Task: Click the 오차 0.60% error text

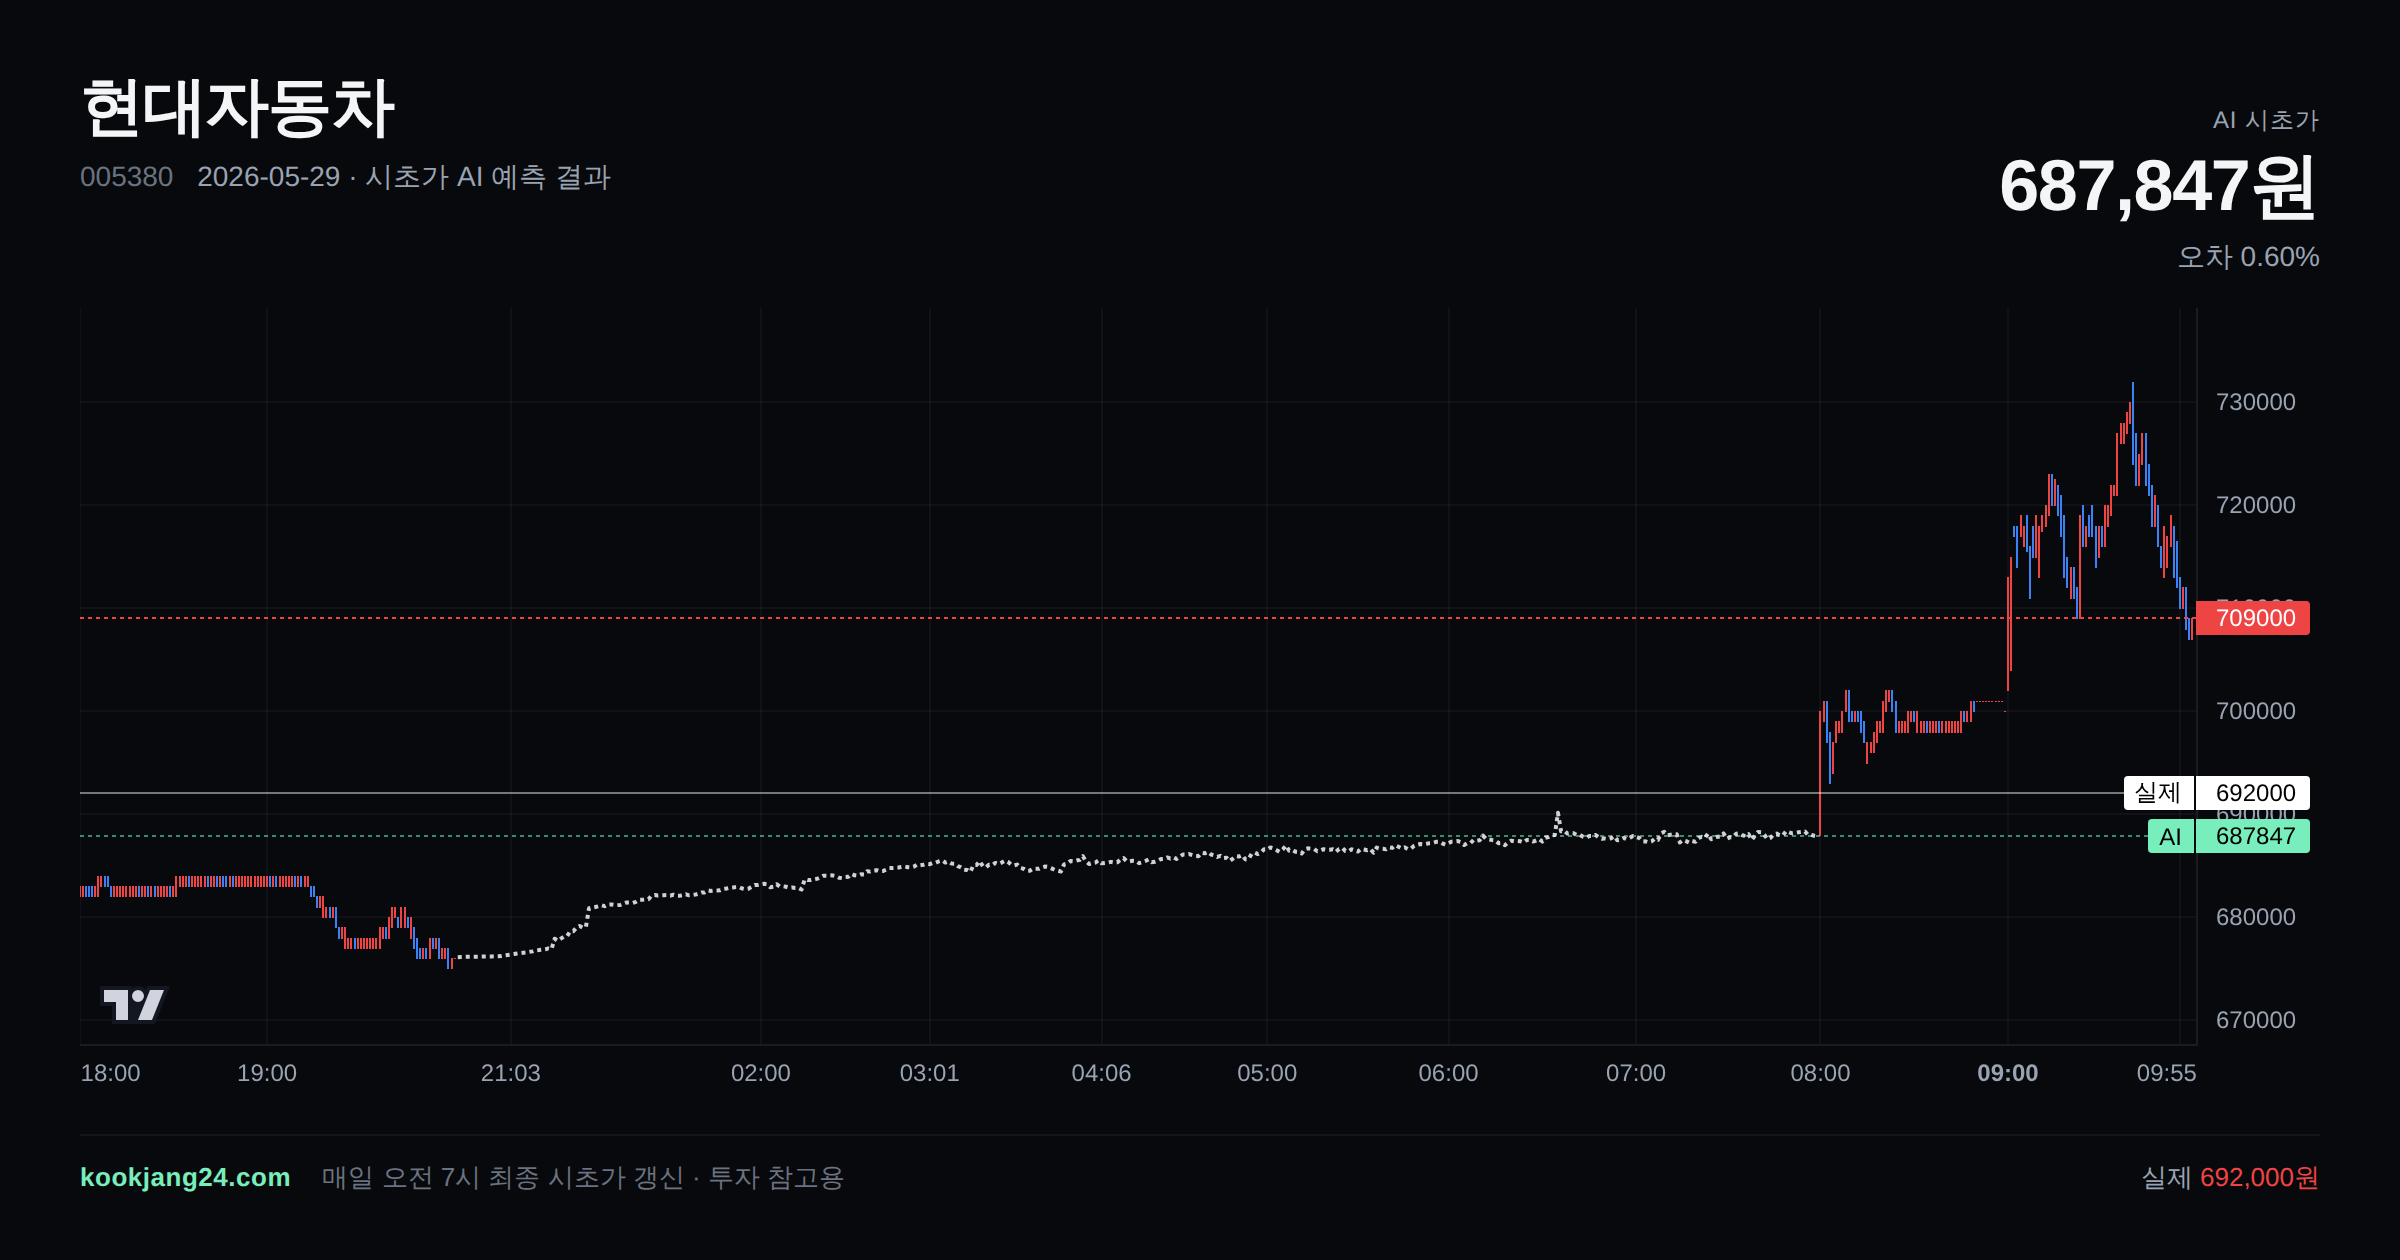Action: click(x=2248, y=257)
